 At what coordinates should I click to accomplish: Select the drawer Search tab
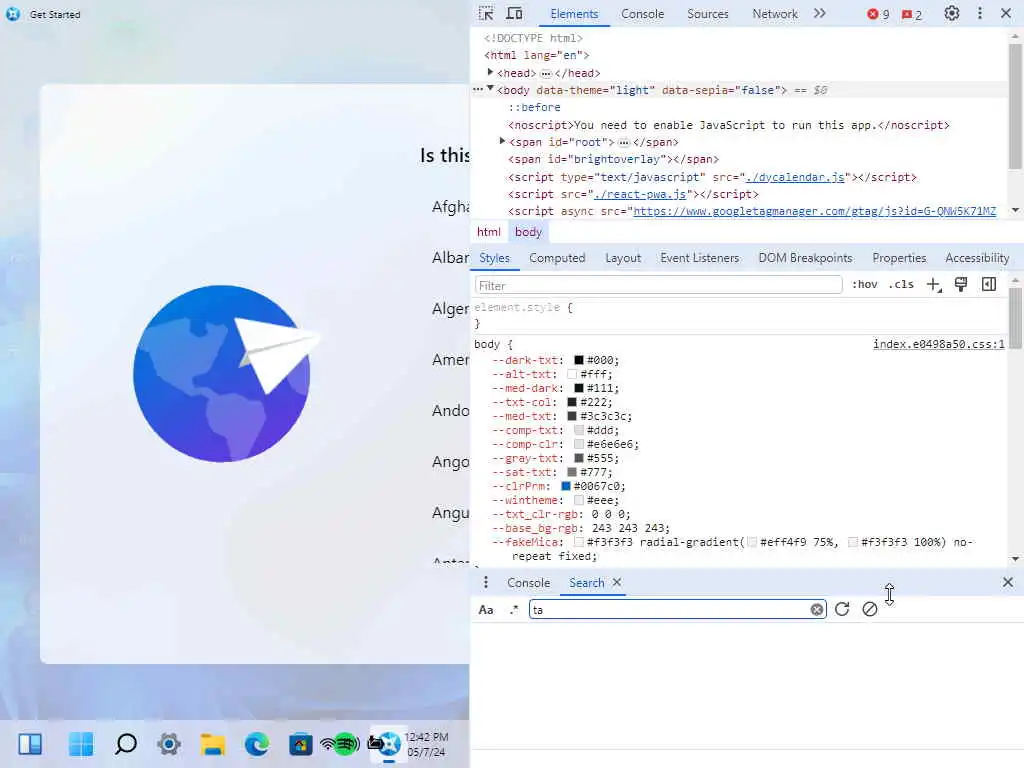586,583
